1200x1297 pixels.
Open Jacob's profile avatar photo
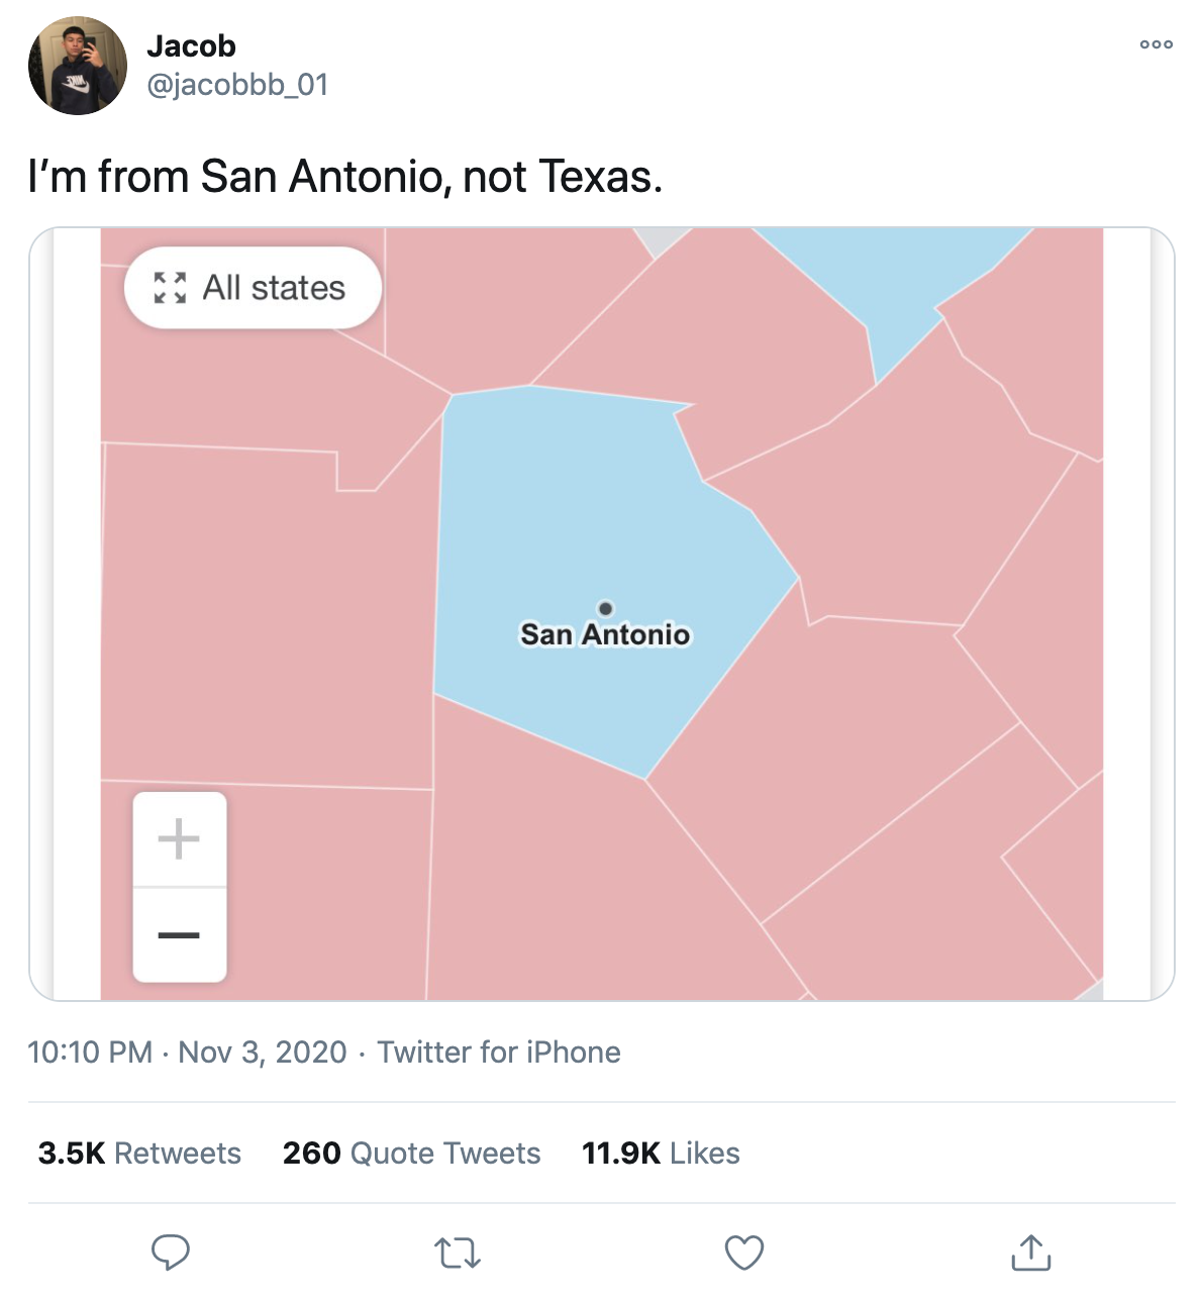point(78,66)
